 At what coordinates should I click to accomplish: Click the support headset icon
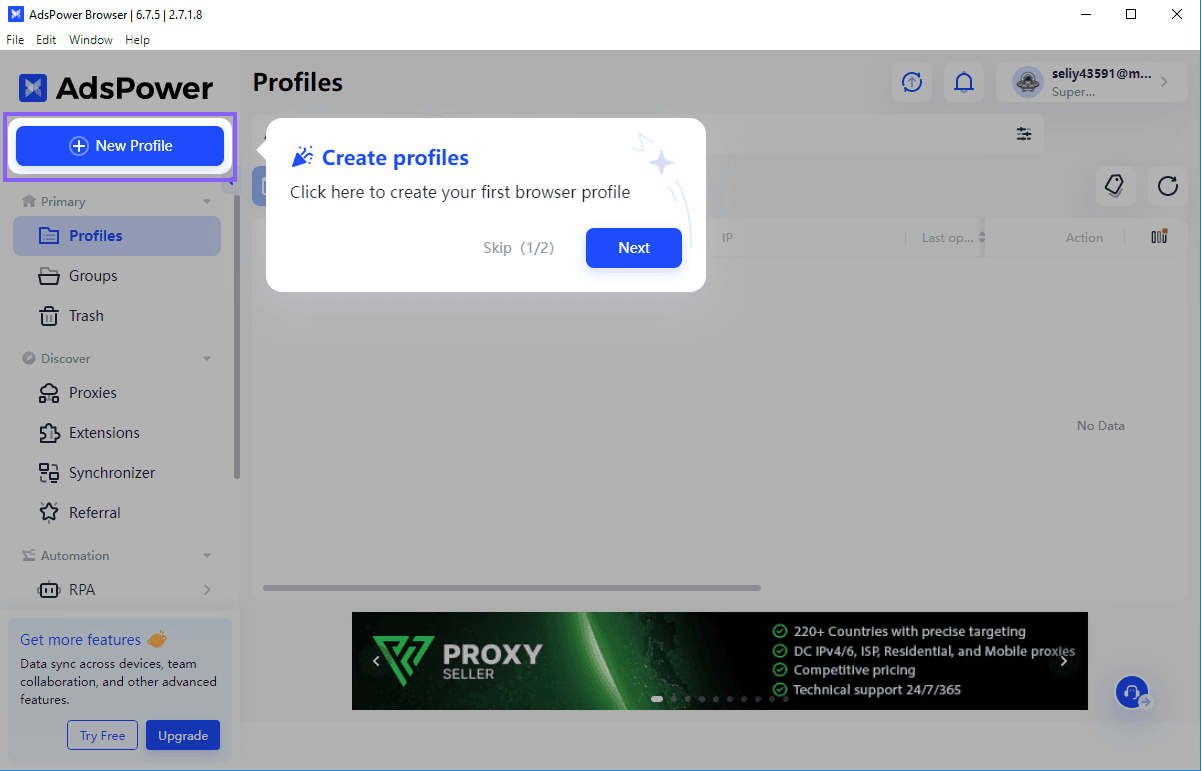1131,692
